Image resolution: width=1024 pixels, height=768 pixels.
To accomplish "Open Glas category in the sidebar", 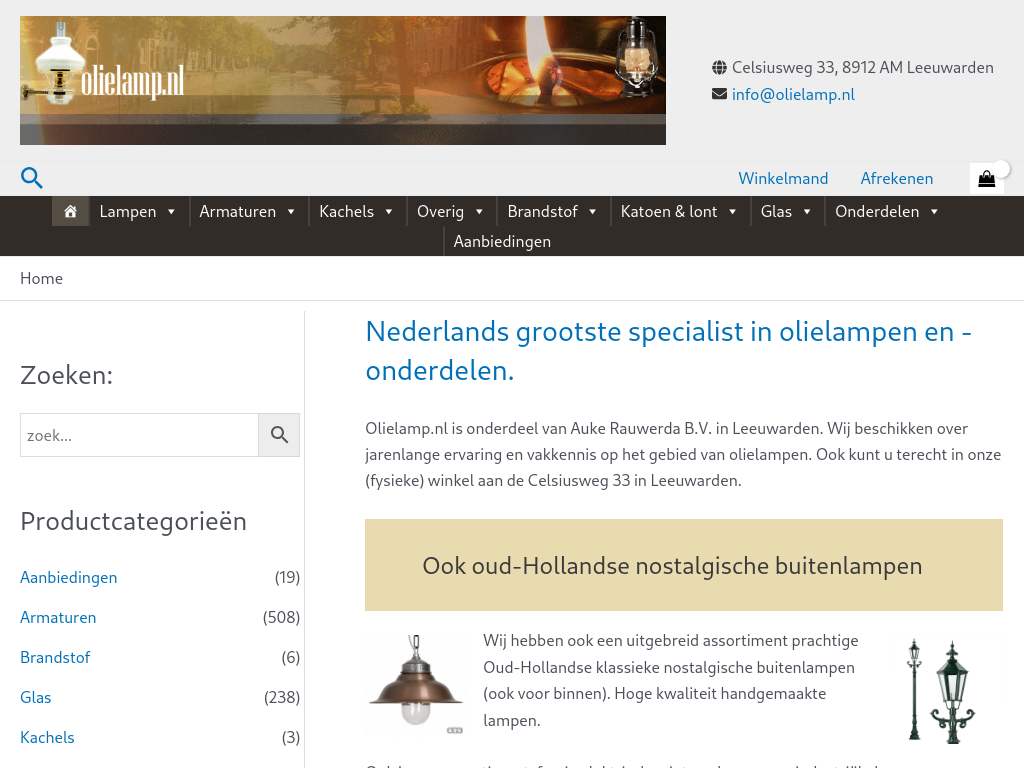I will 36,697.
